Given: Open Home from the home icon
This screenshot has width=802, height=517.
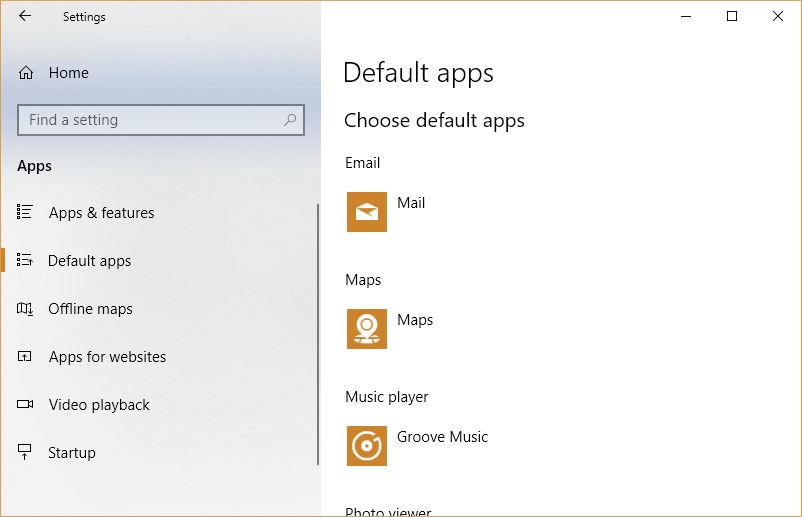Looking at the screenshot, I should tap(26, 73).
